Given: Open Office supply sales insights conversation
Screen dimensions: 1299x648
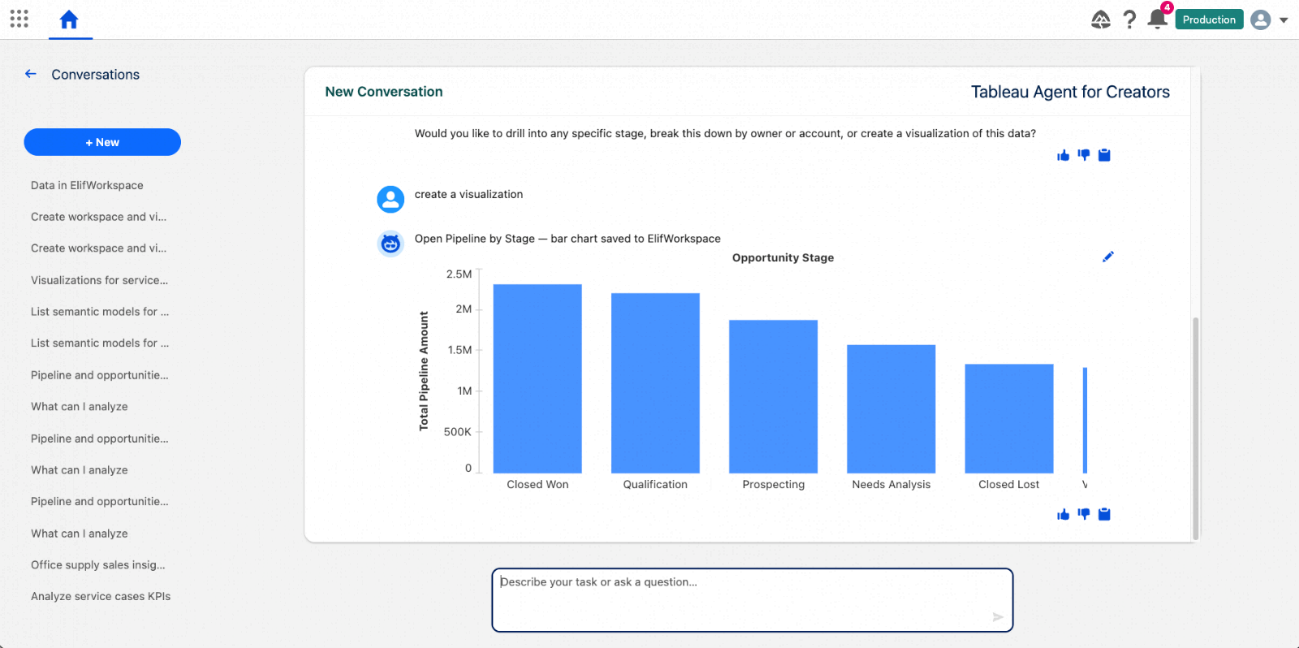Looking at the screenshot, I should 98,565.
